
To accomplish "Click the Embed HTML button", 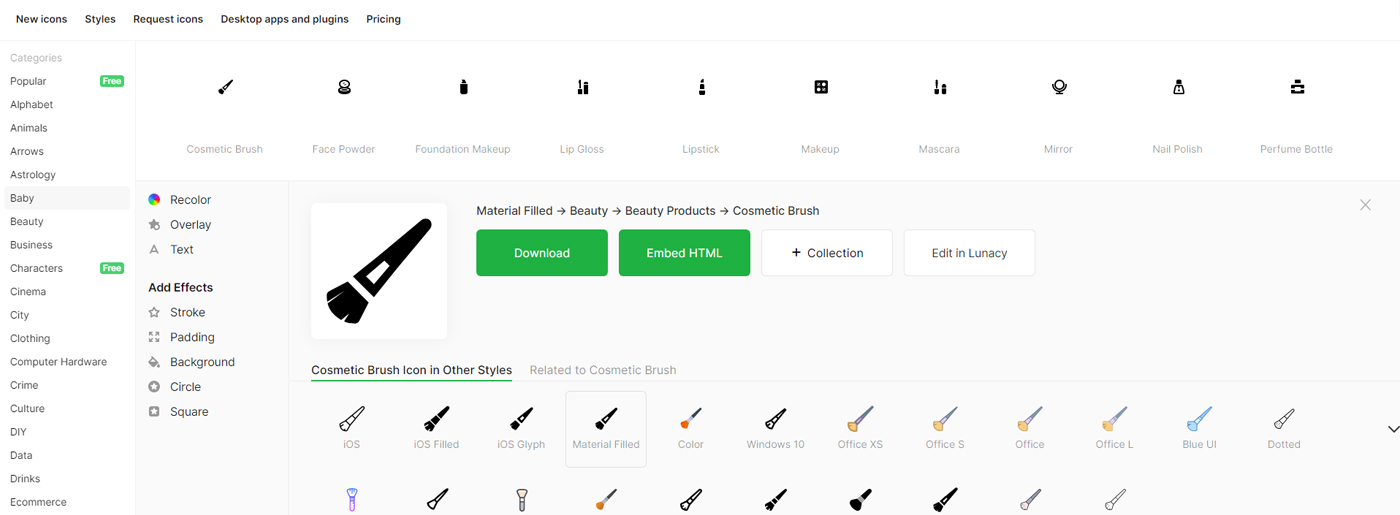I will (684, 253).
